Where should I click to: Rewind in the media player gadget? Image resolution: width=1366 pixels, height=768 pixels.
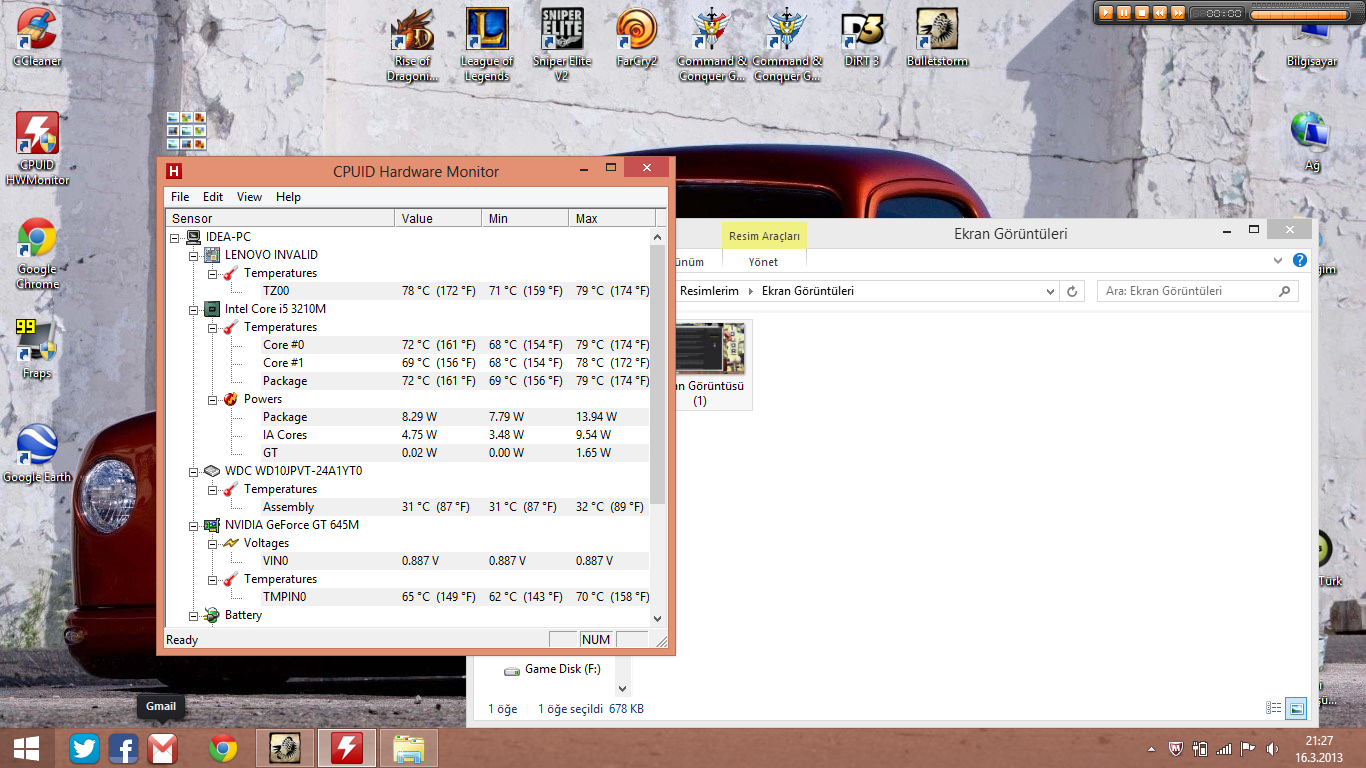(1159, 13)
